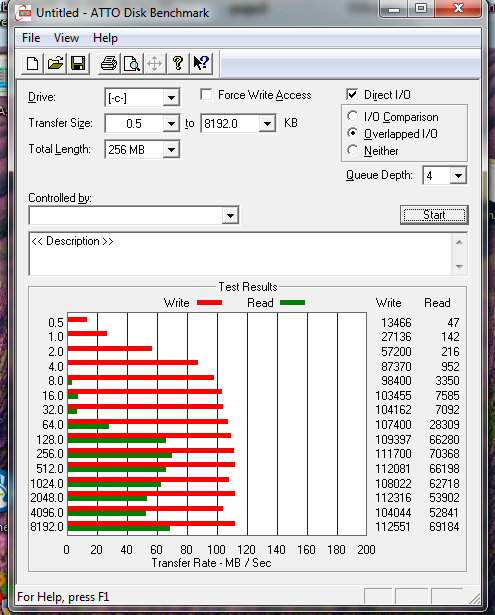
Task: Enable the Force Write Access checkbox
Action: point(206,95)
